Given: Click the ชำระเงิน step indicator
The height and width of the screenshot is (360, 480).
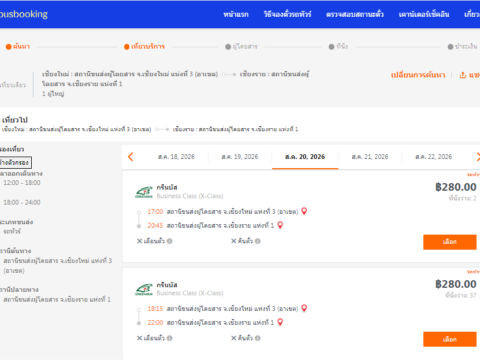Looking at the screenshot, I should (x=462, y=47).
